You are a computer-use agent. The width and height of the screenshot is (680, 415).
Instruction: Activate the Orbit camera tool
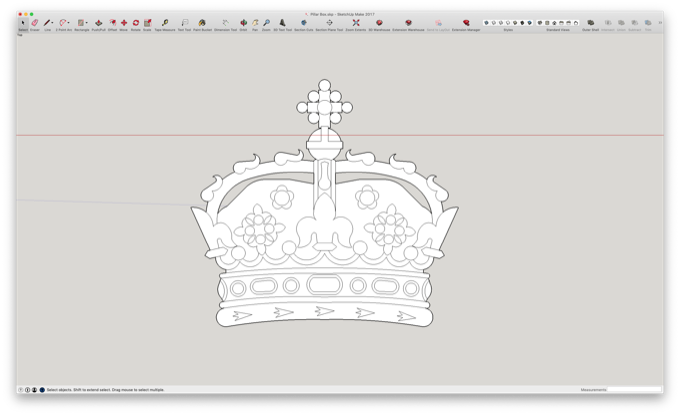243,23
